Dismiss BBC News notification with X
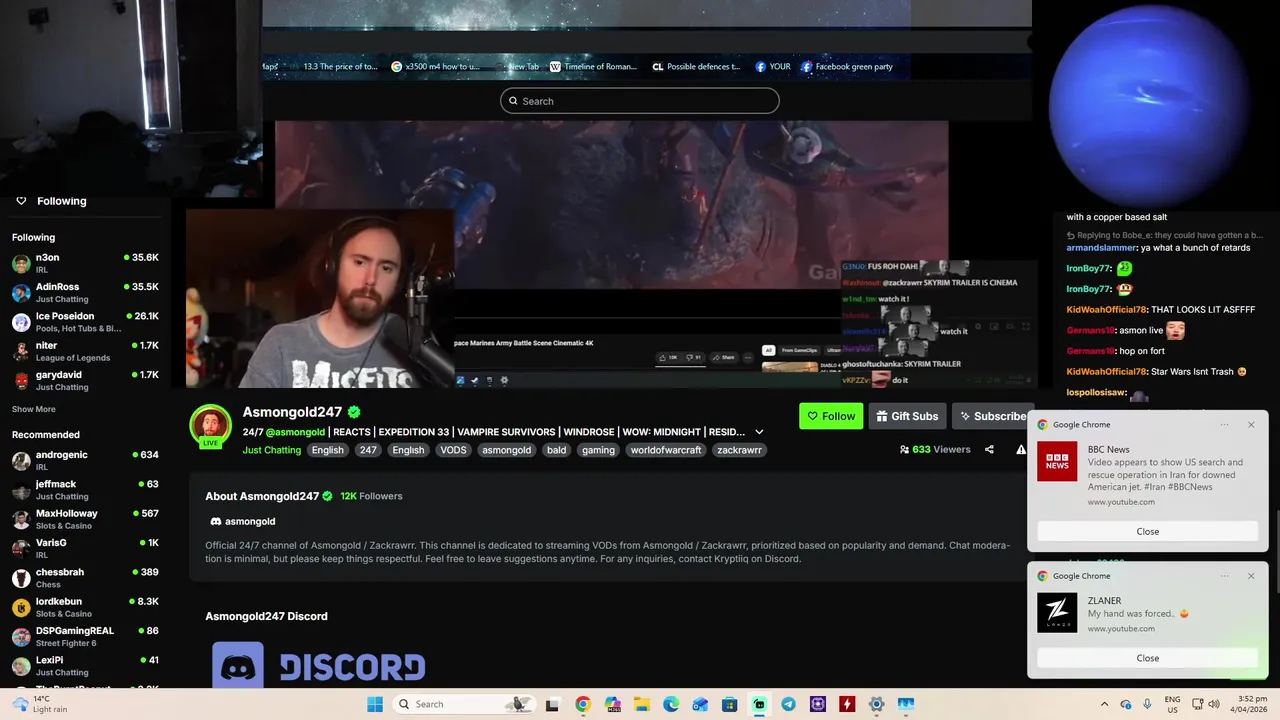The image size is (1280, 720). 1251,424
